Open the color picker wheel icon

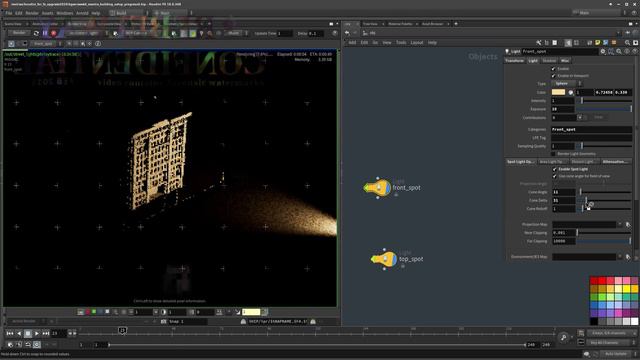pos(571,92)
